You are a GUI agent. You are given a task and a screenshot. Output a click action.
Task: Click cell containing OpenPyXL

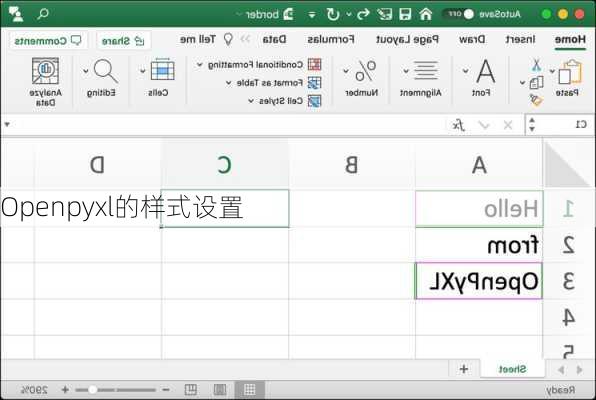tap(479, 281)
